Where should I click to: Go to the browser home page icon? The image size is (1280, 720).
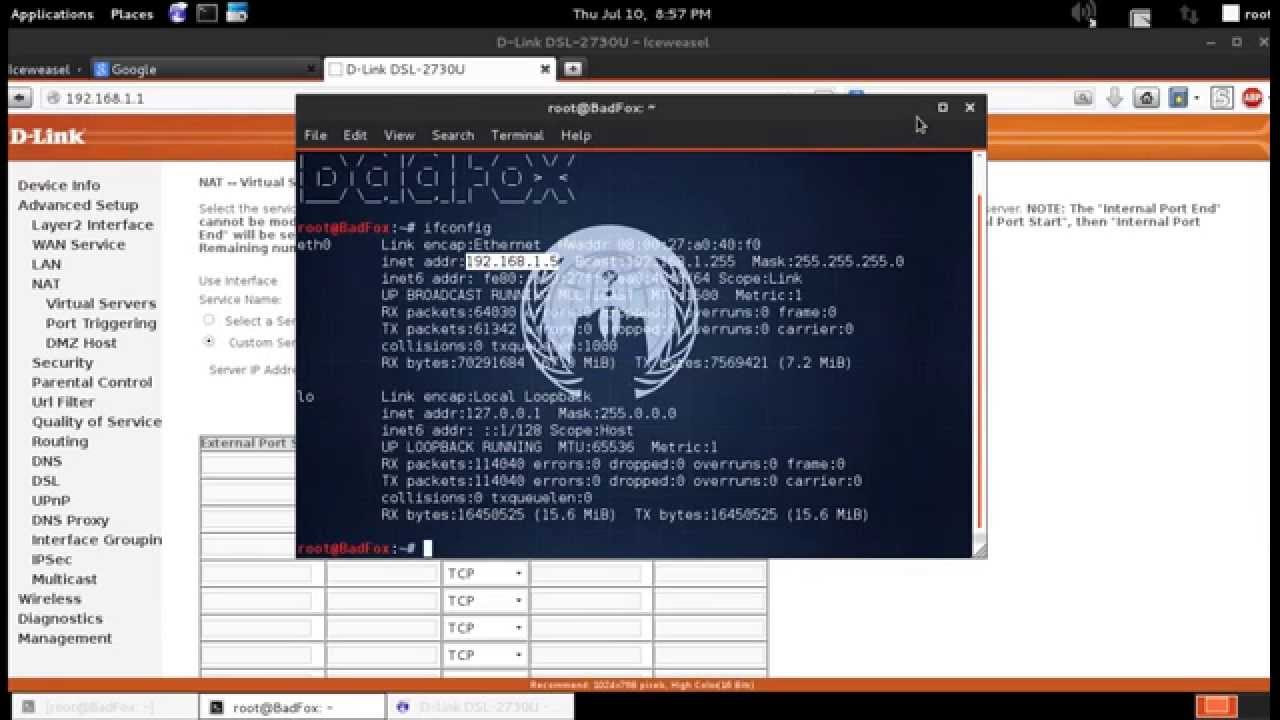click(x=1147, y=98)
